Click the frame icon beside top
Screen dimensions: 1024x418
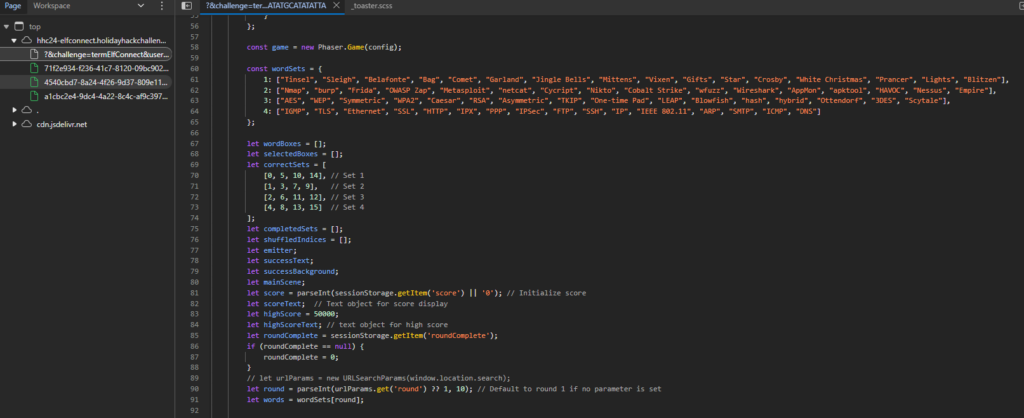(x=20, y=27)
